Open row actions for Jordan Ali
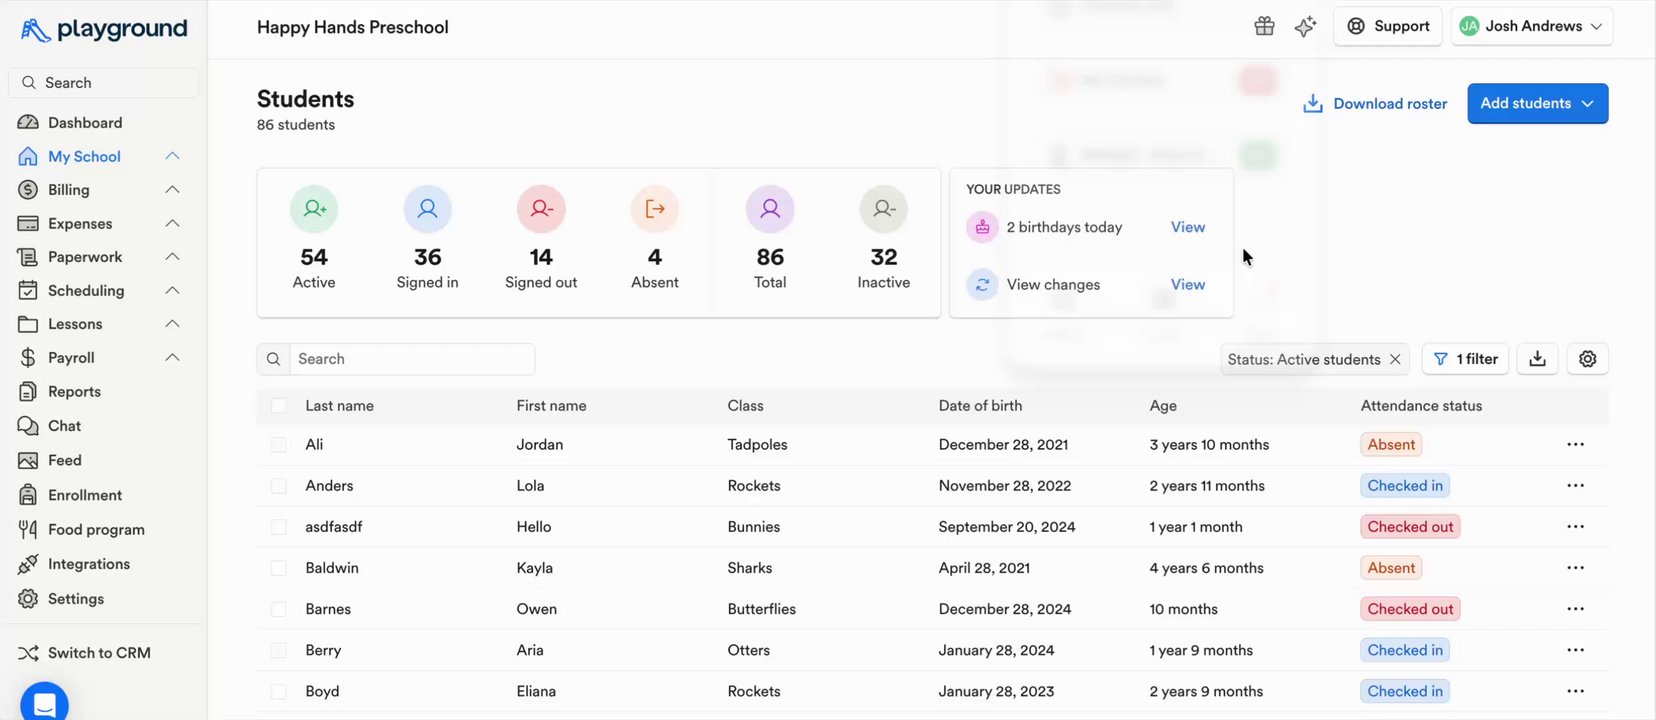 pyautogui.click(x=1575, y=445)
